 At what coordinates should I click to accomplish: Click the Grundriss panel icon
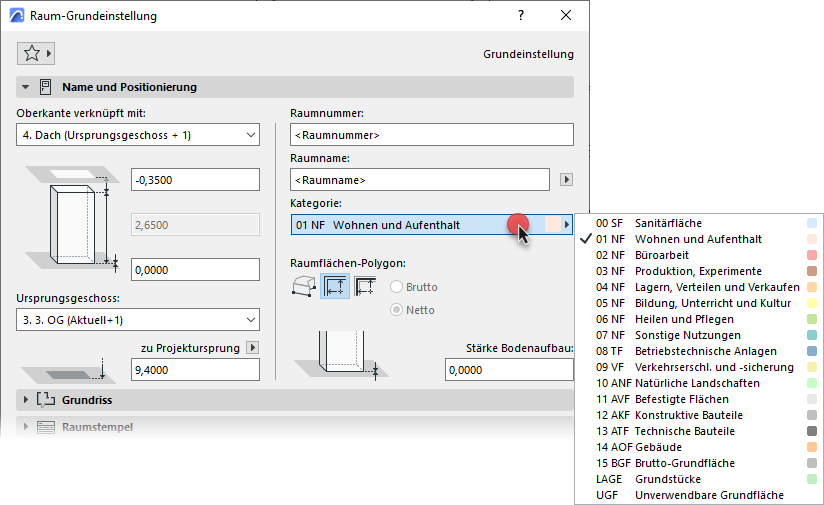tap(46, 400)
